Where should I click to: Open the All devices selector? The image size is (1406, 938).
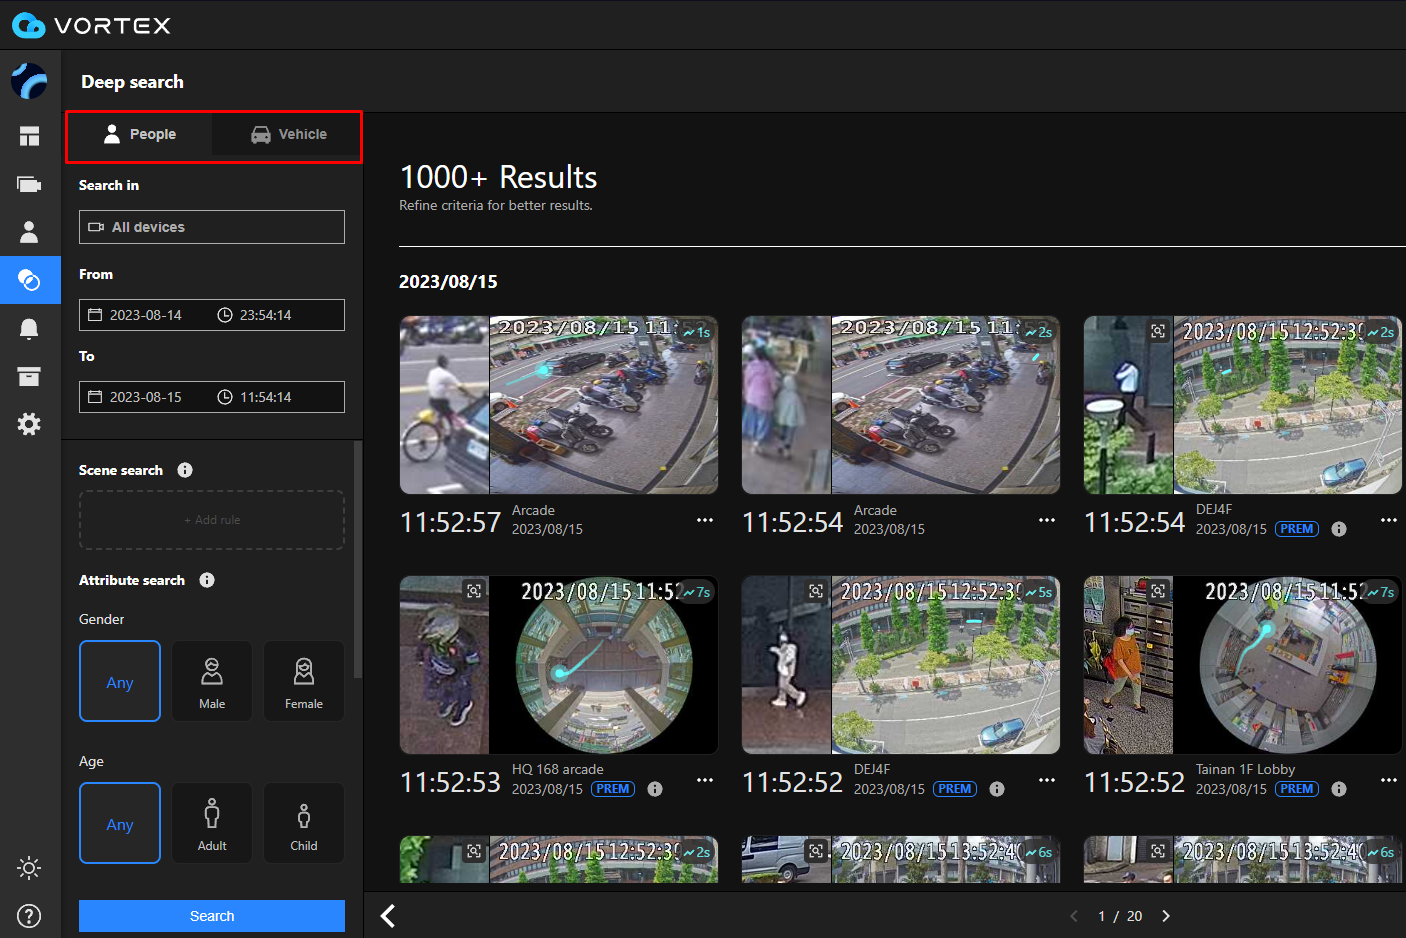(x=212, y=227)
